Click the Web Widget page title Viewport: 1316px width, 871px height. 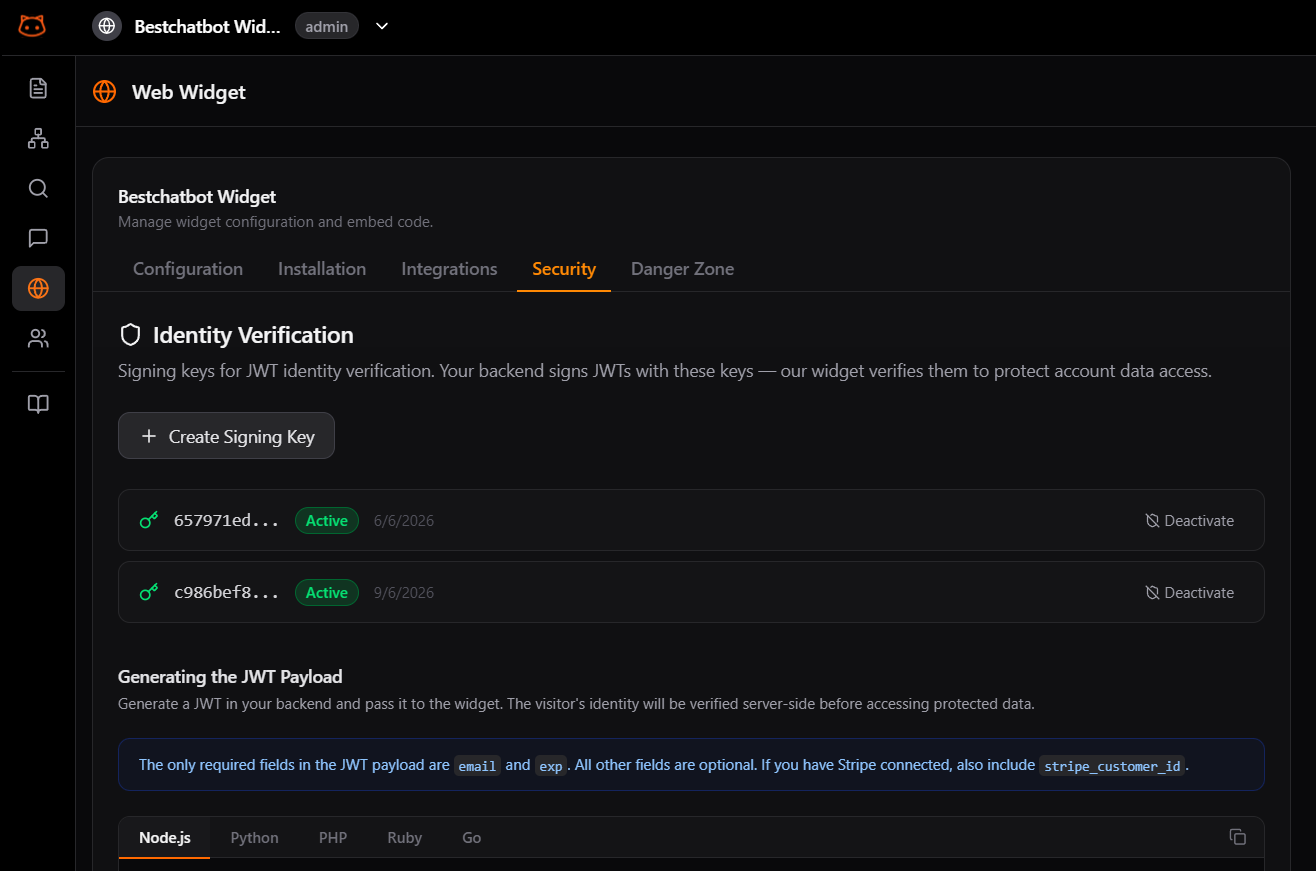pos(189,92)
